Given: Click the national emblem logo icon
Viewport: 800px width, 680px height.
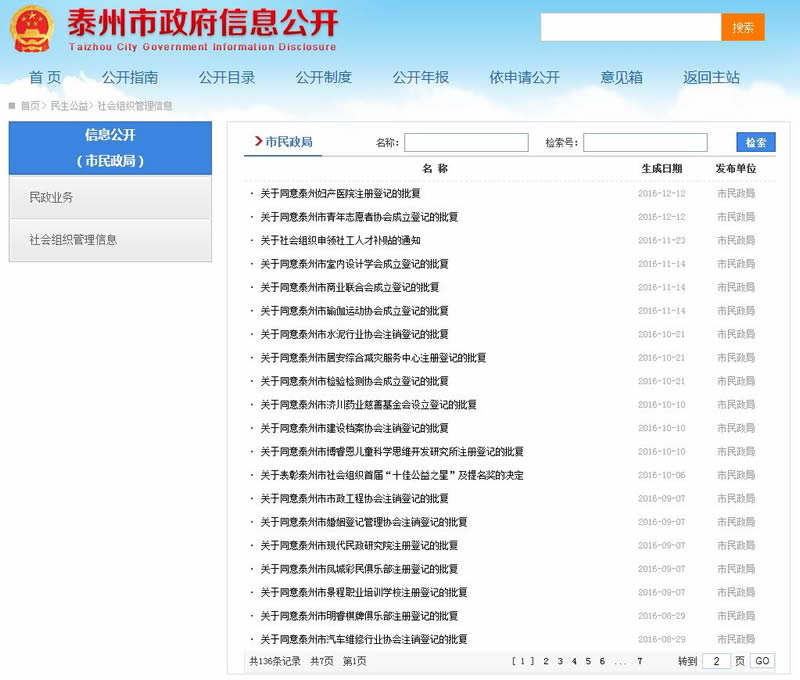Looking at the screenshot, I should 35,30.
